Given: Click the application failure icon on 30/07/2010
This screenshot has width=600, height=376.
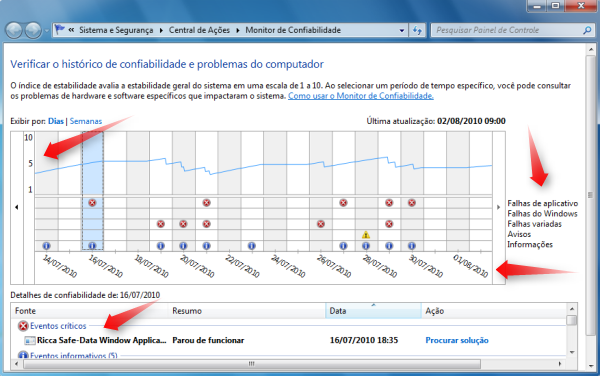Looking at the screenshot, I should pos(412,203).
